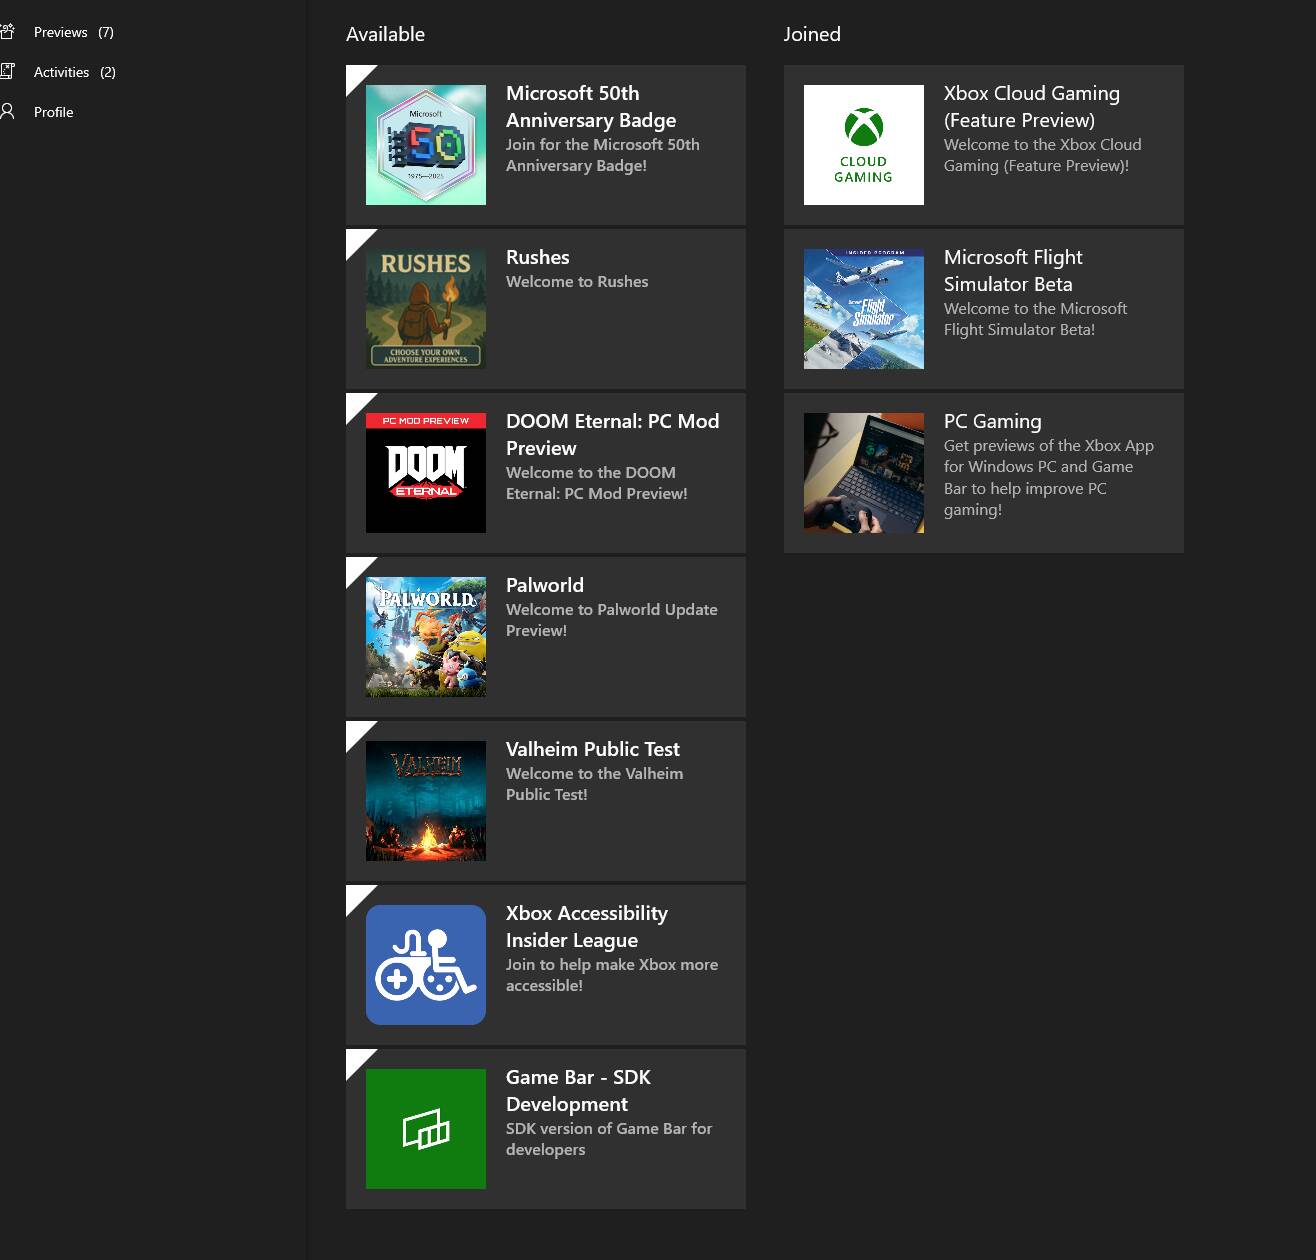Viewport: 1316px width, 1260px height.
Task: Select the Rushes preview thumbnail
Action: pos(426,309)
